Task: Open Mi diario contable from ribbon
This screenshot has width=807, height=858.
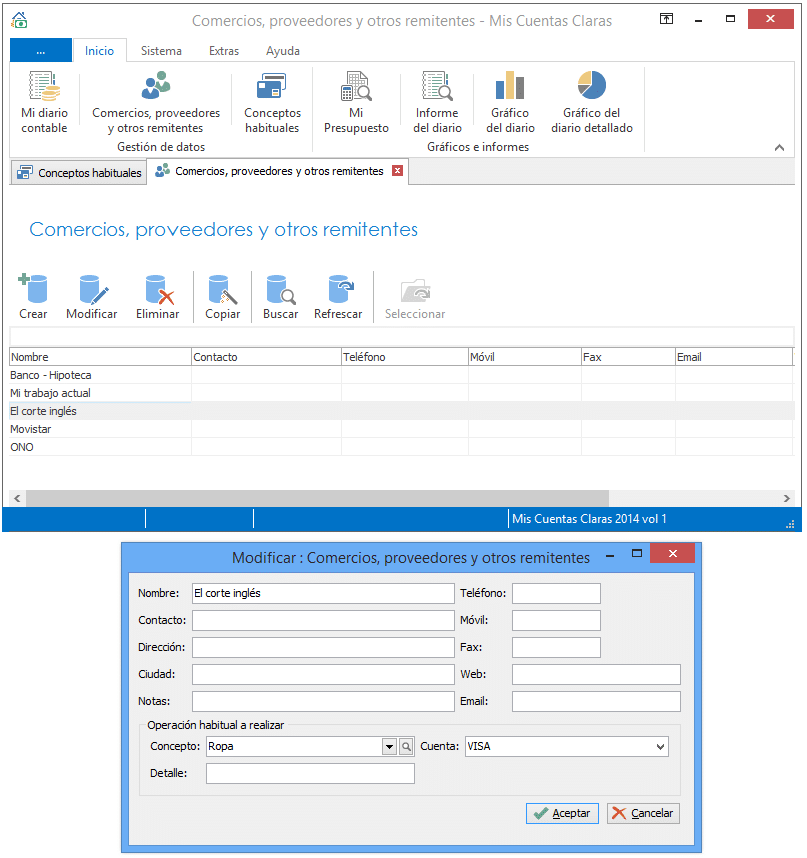Action: [x=44, y=103]
